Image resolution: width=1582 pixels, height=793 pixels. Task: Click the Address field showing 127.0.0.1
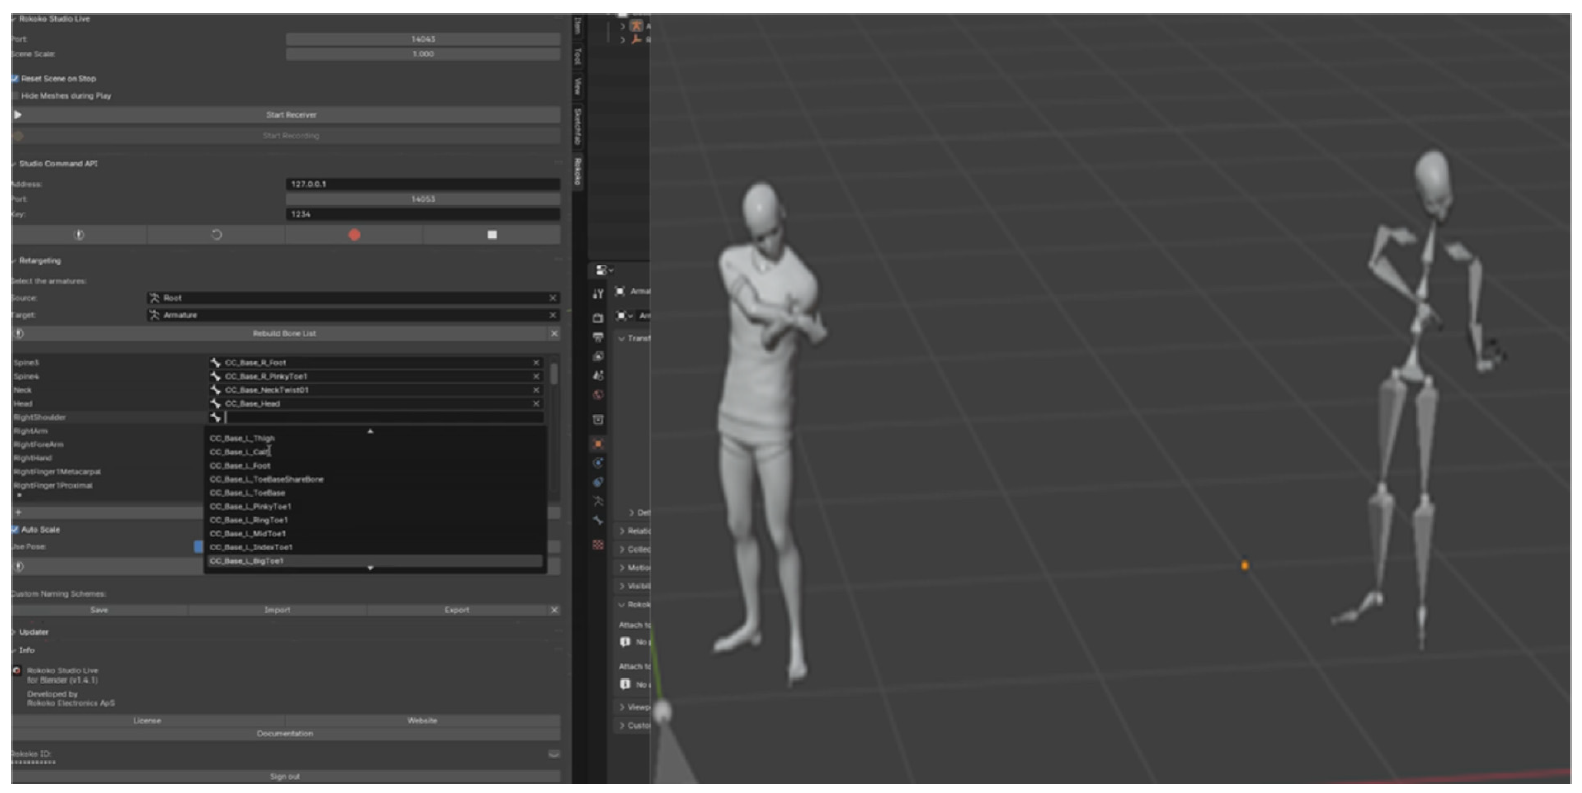pos(422,185)
